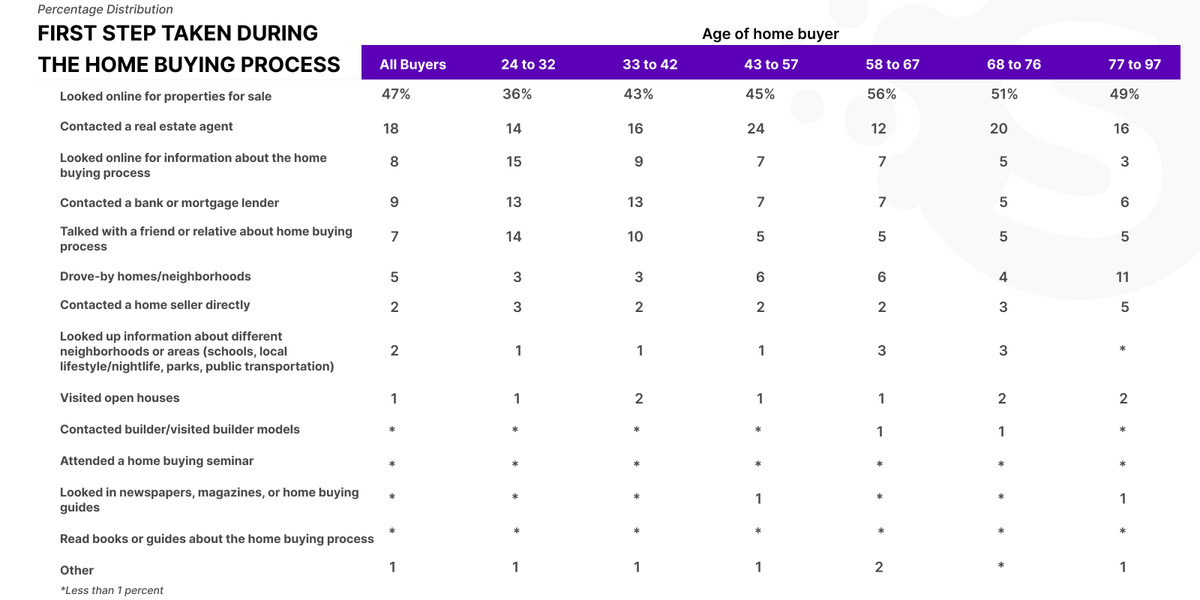Click the 47% value under All Buyers
Screen dimensions: 1200x600
(x=395, y=94)
